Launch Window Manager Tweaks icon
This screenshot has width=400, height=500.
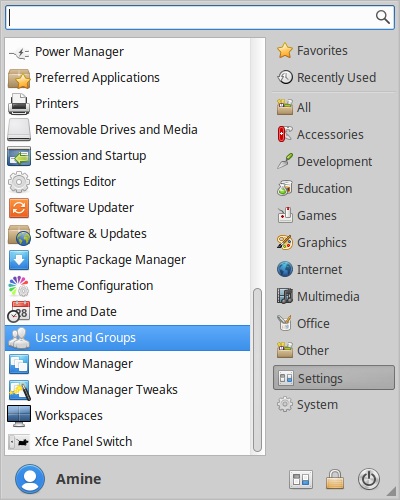[x=19, y=390]
